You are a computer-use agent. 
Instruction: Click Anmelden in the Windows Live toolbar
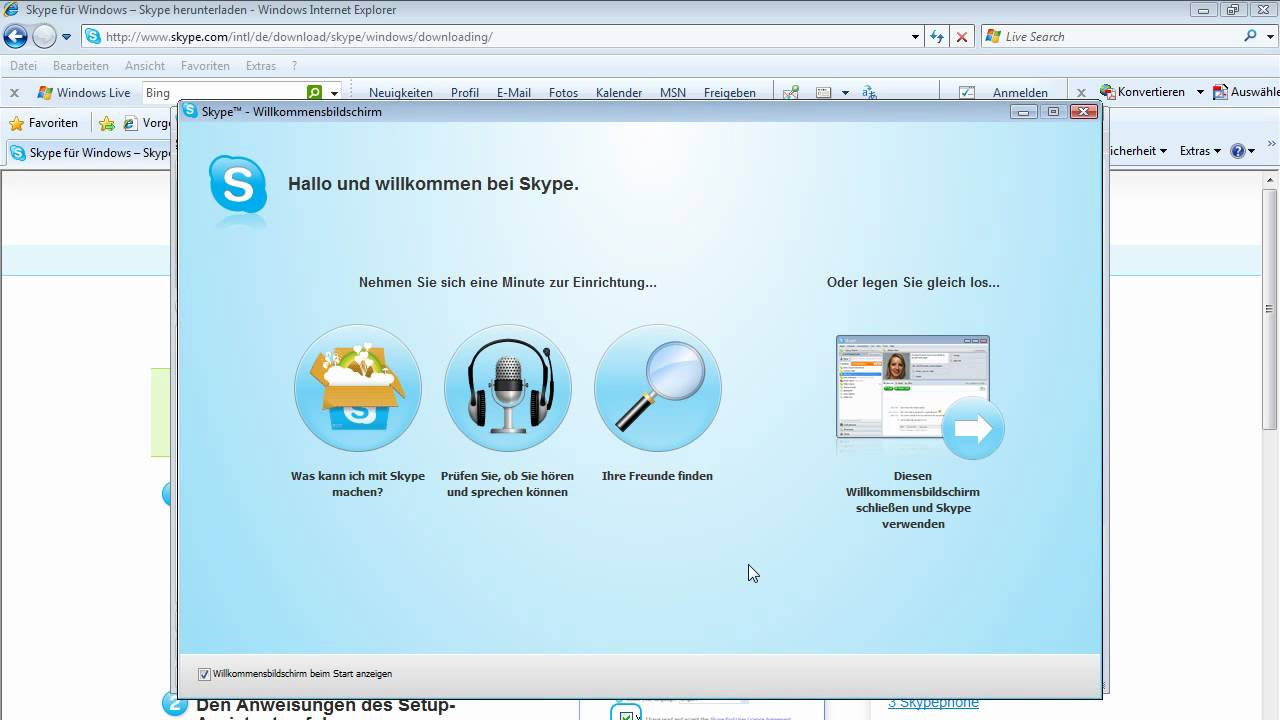pyautogui.click(x=1020, y=92)
